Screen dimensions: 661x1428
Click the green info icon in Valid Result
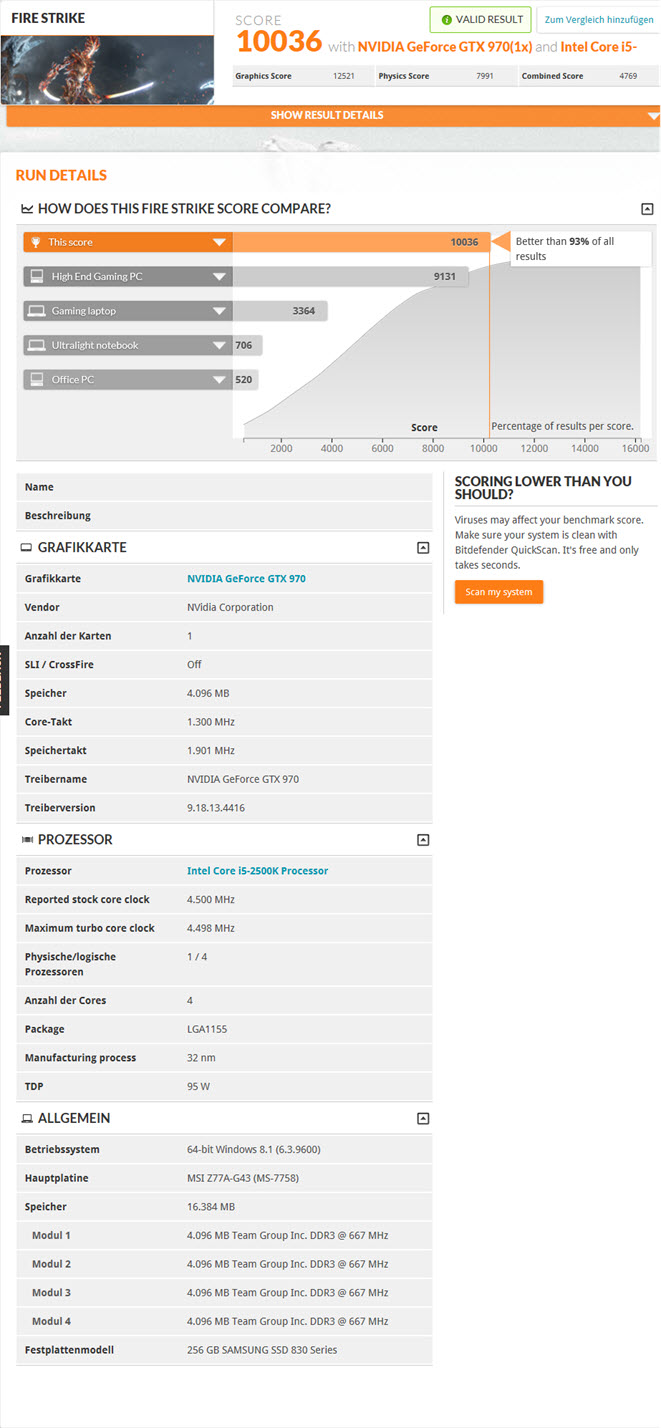coord(446,20)
